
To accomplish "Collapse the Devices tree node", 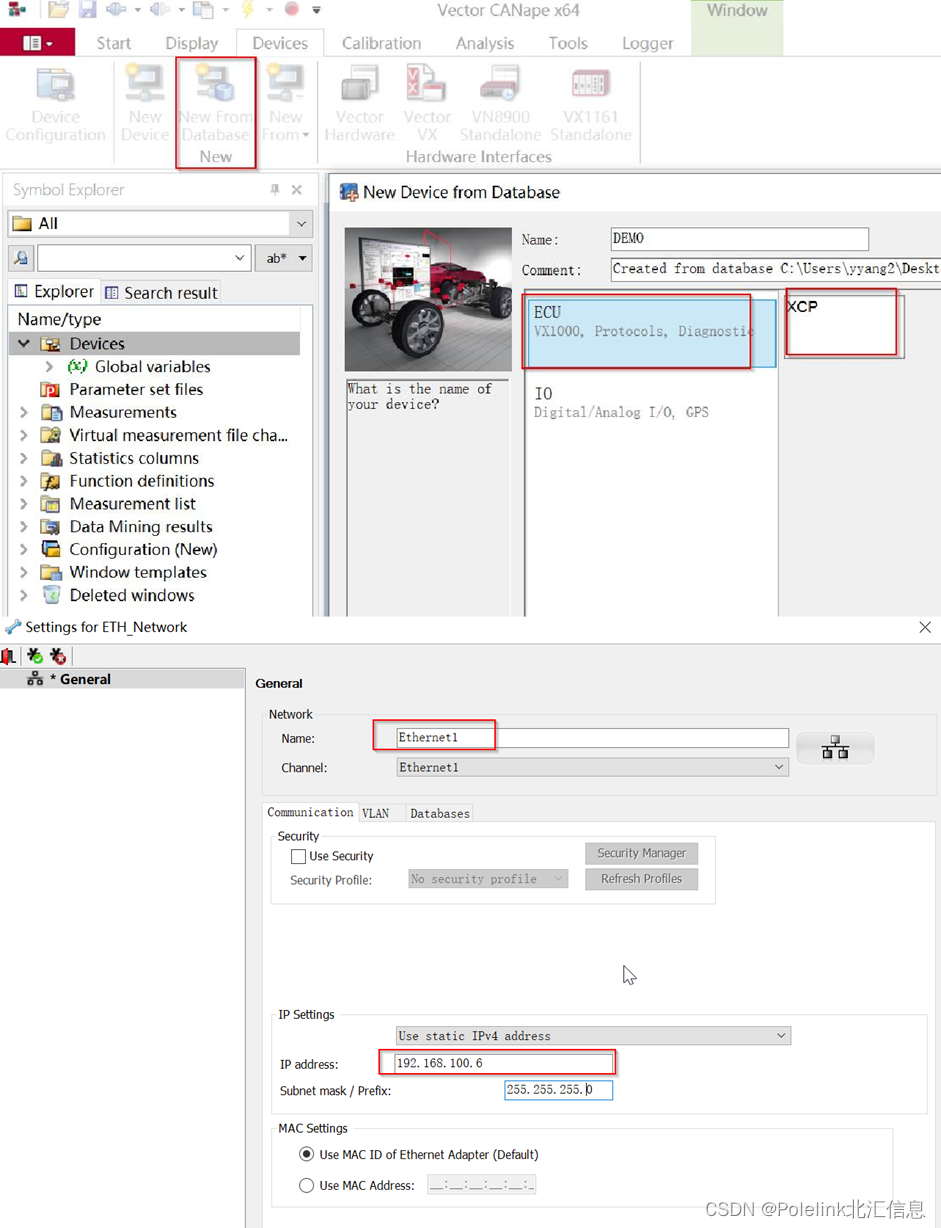I will click(24, 343).
